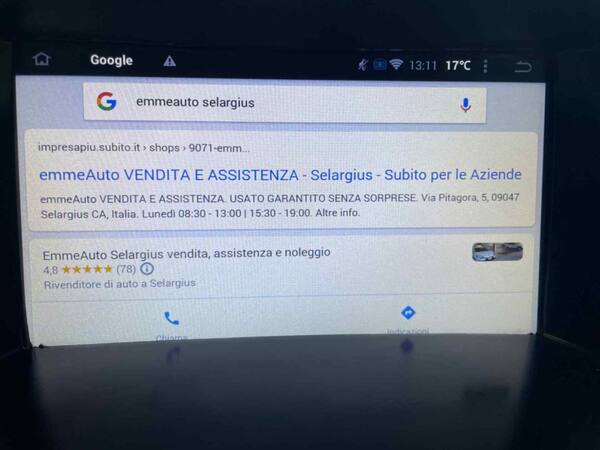Tap the 13:11 clock in status bar

click(423, 66)
